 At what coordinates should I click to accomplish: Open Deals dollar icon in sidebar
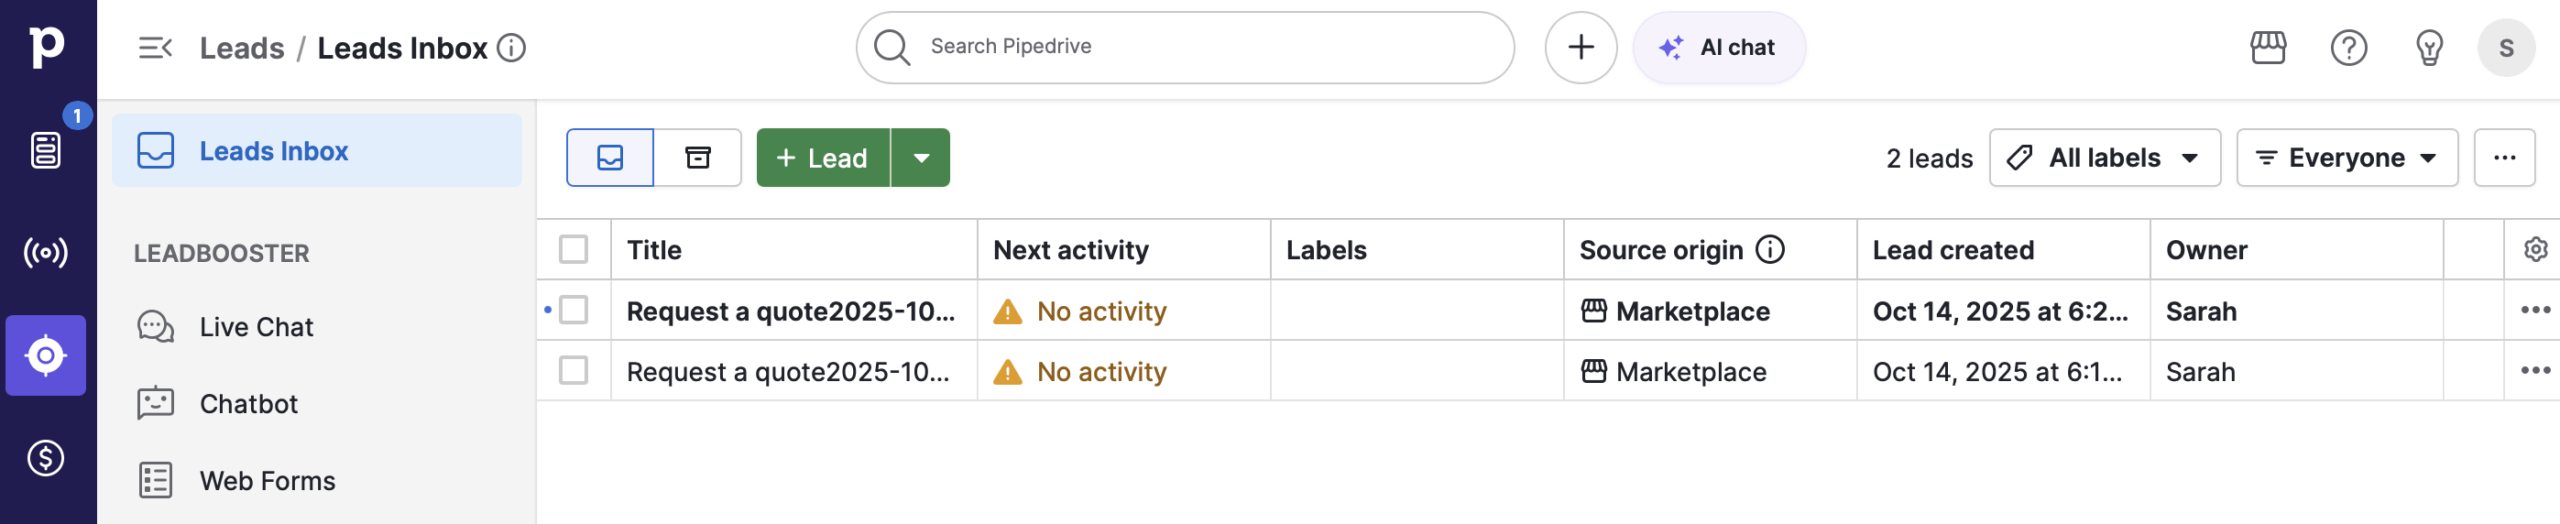[x=46, y=458]
